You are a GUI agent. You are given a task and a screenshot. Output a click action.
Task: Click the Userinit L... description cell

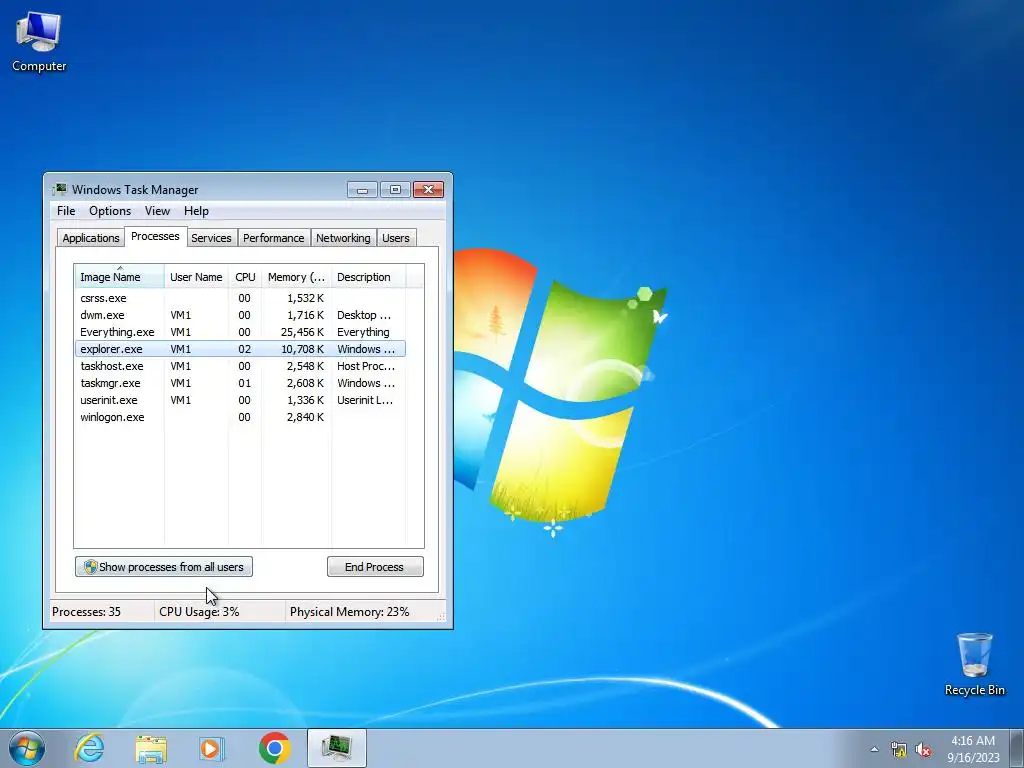[x=365, y=400]
